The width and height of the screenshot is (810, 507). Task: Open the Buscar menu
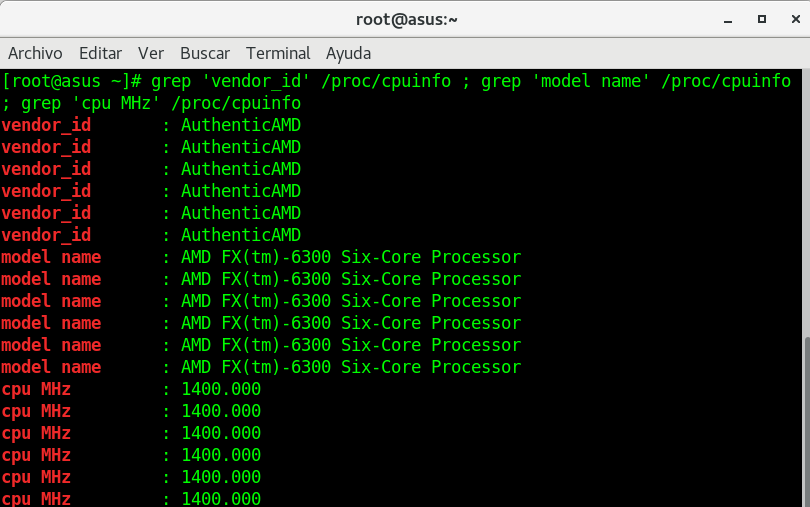[x=205, y=53]
